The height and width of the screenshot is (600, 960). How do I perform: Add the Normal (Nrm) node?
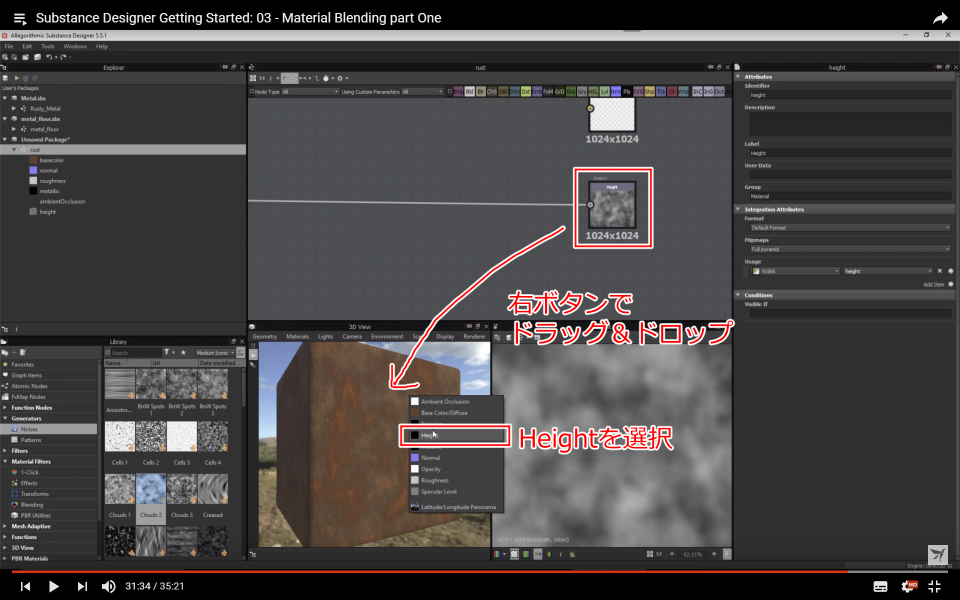(x=615, y=91)
